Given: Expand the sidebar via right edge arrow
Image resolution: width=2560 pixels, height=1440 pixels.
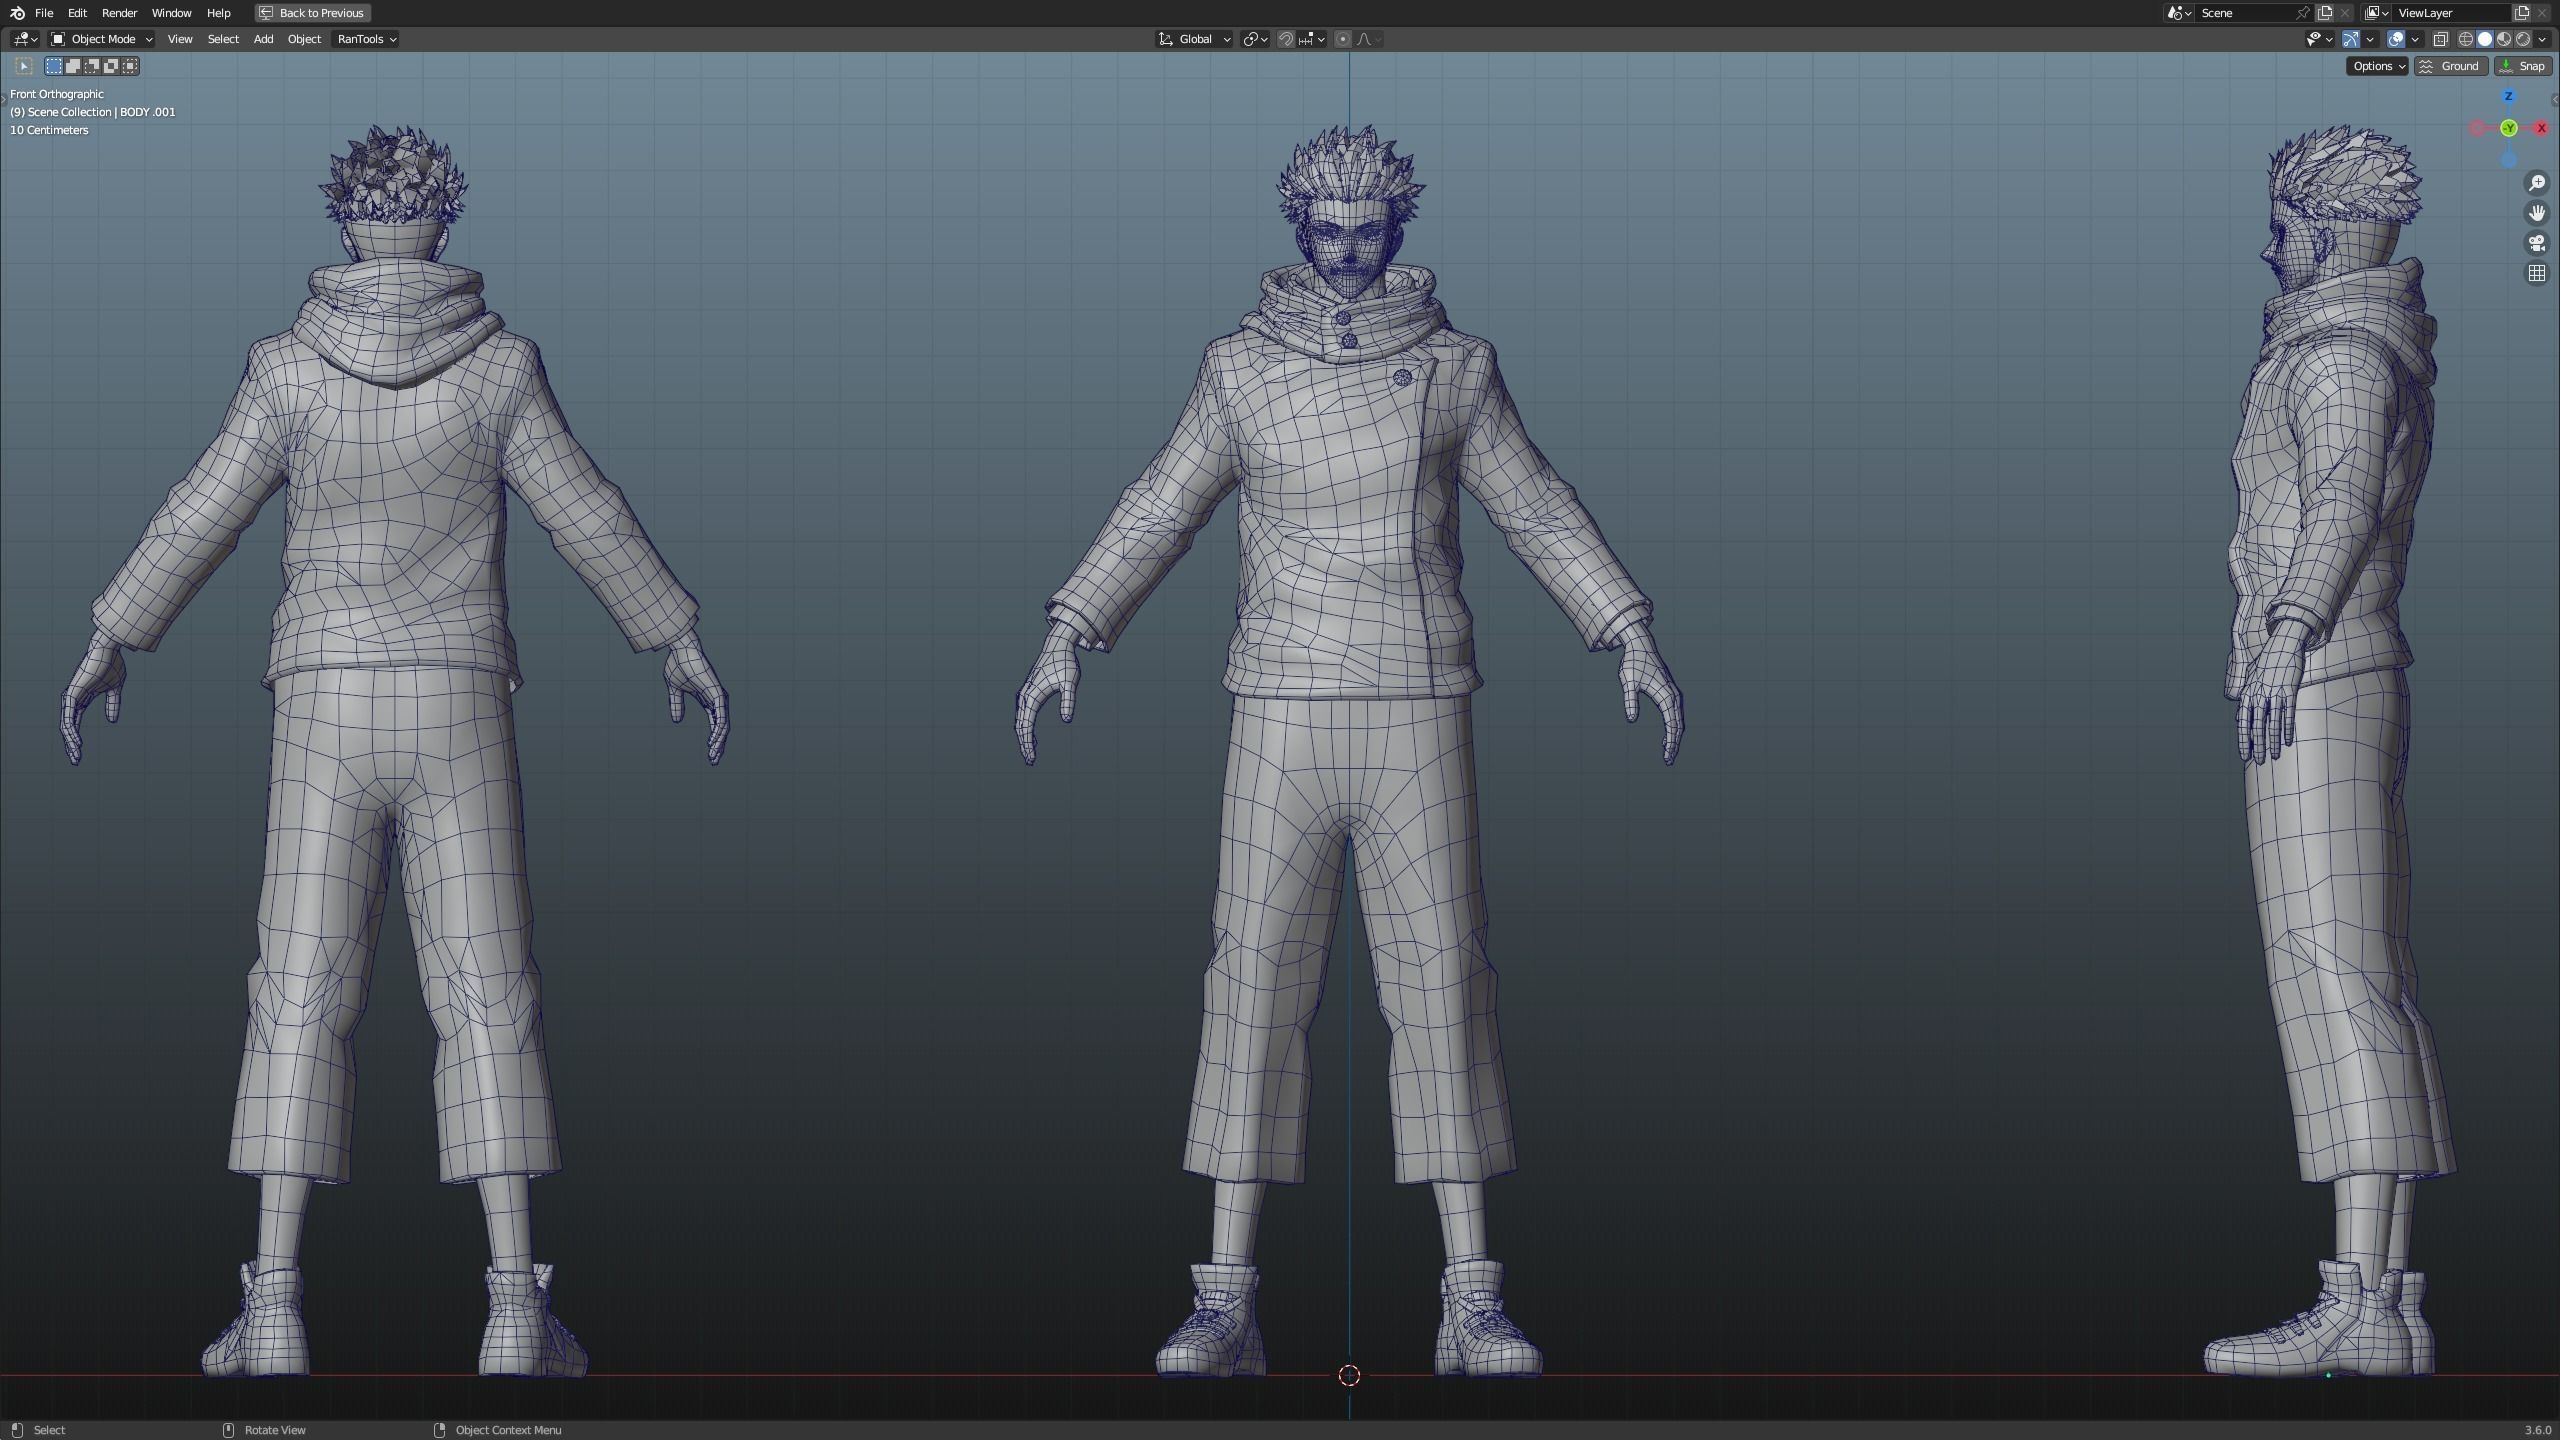Looking at the screenshot, I should (2555, 99).
